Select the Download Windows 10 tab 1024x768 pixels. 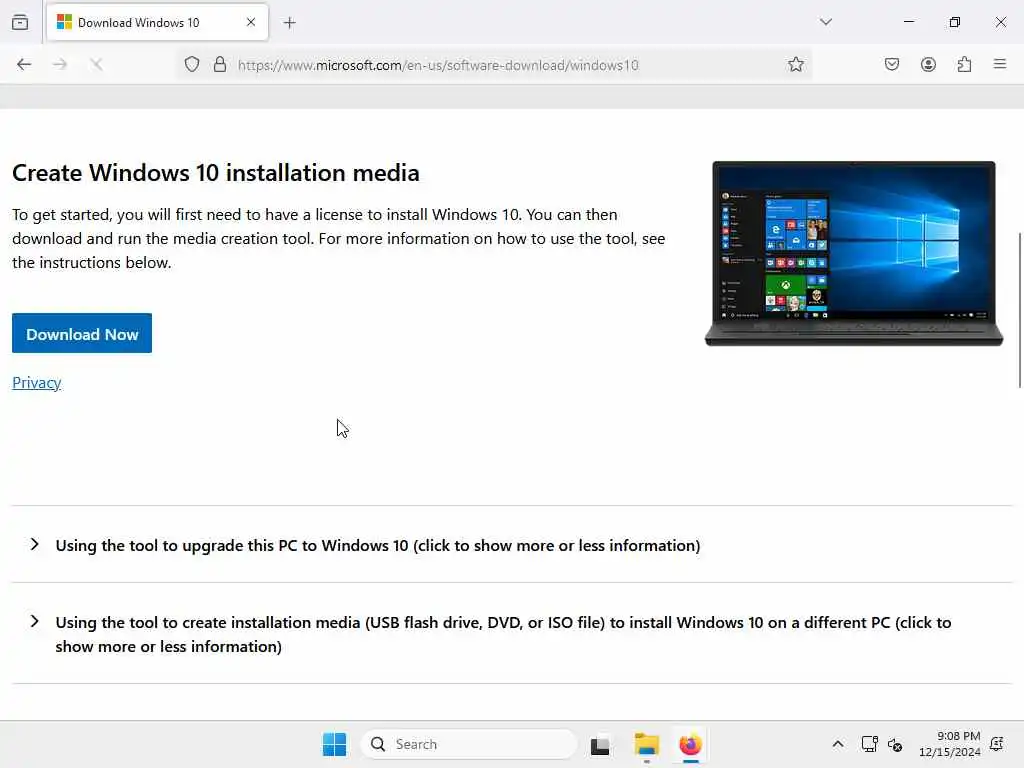point(157,23)
